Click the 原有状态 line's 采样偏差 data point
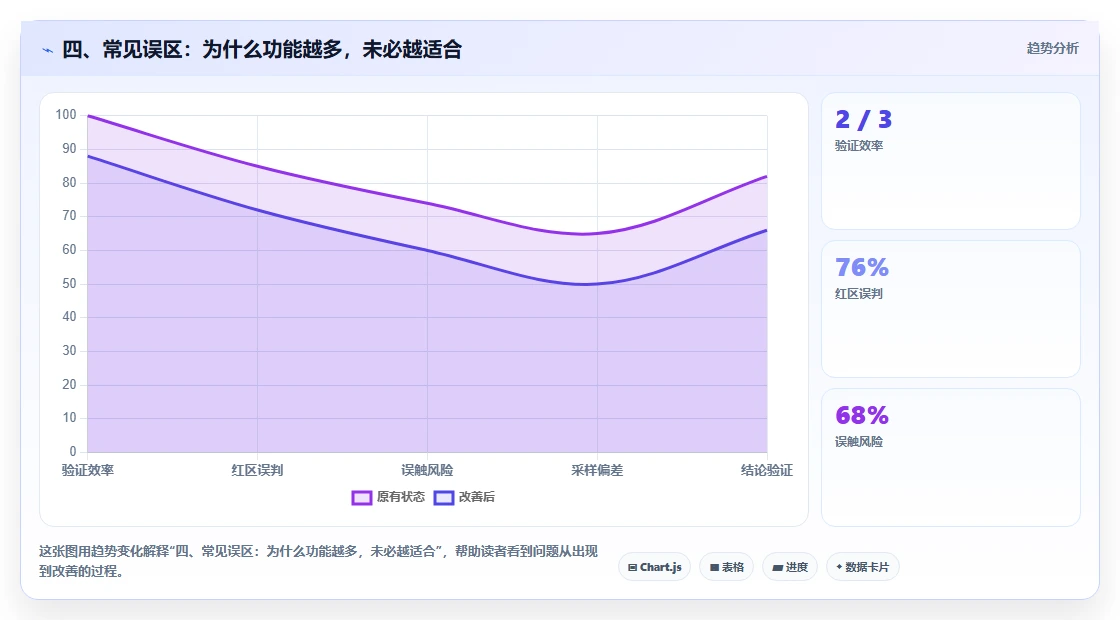This screenshot has width=1120, height=620. coord(597,234)
